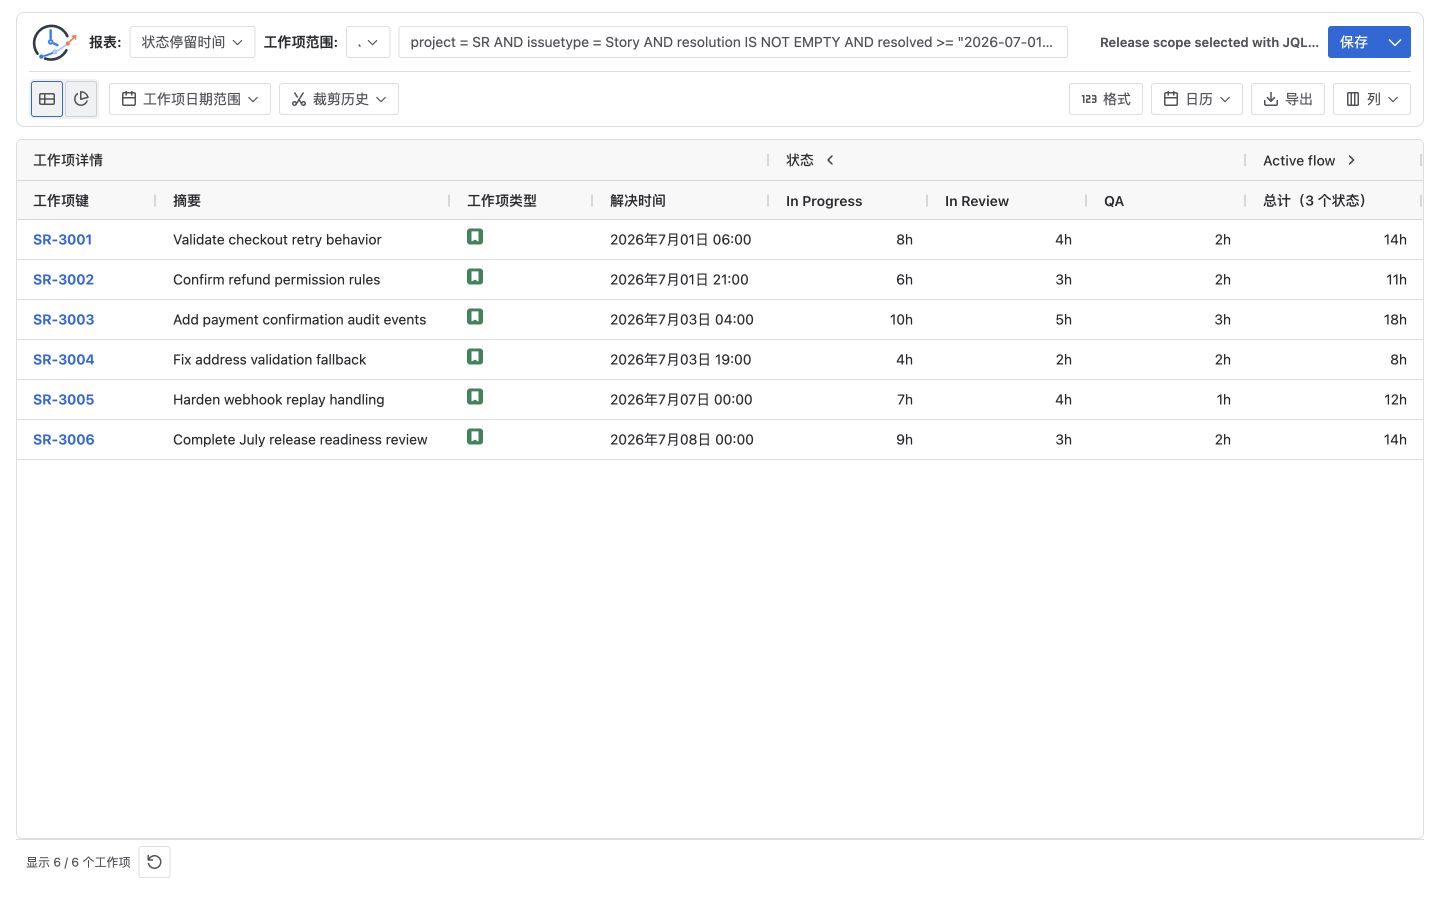
Task: Open the 列 columns dropdown
Action: click(x=1372, y=99)
